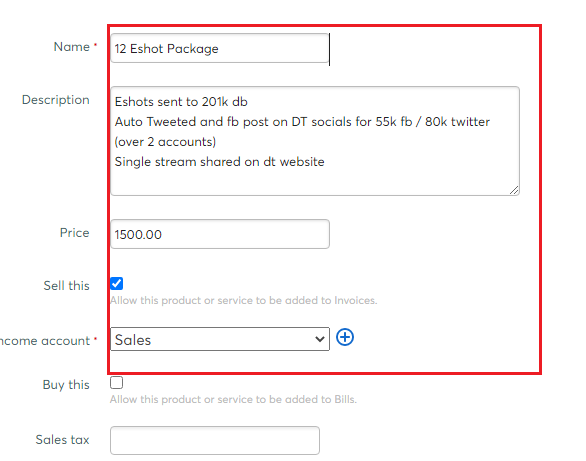586x461 pixels.
Task: Click the Buy this label
Action: 66,385
